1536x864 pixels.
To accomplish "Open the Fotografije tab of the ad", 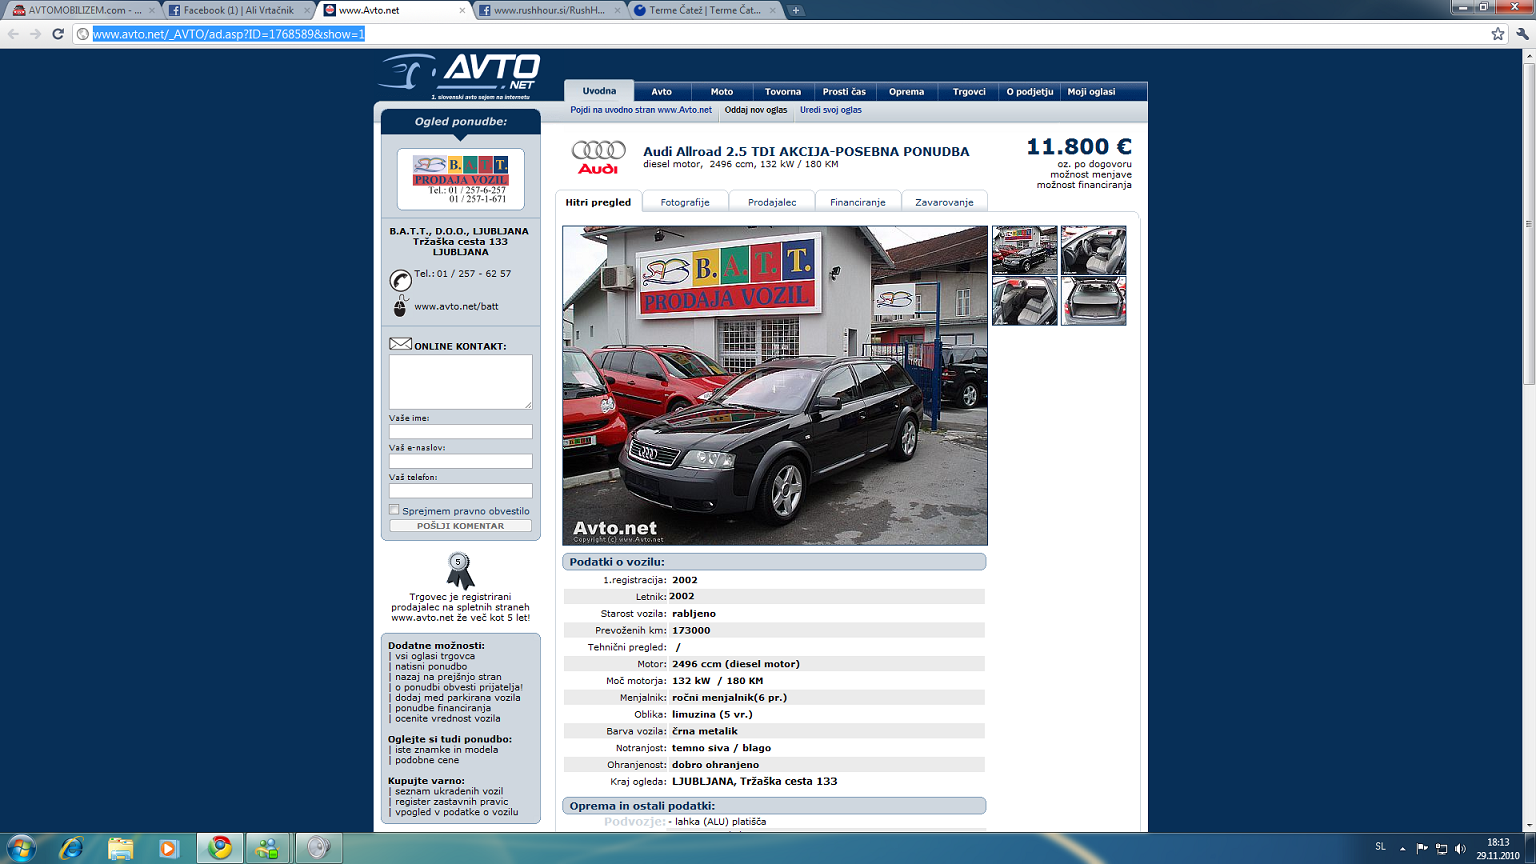I will pos(685,202).
